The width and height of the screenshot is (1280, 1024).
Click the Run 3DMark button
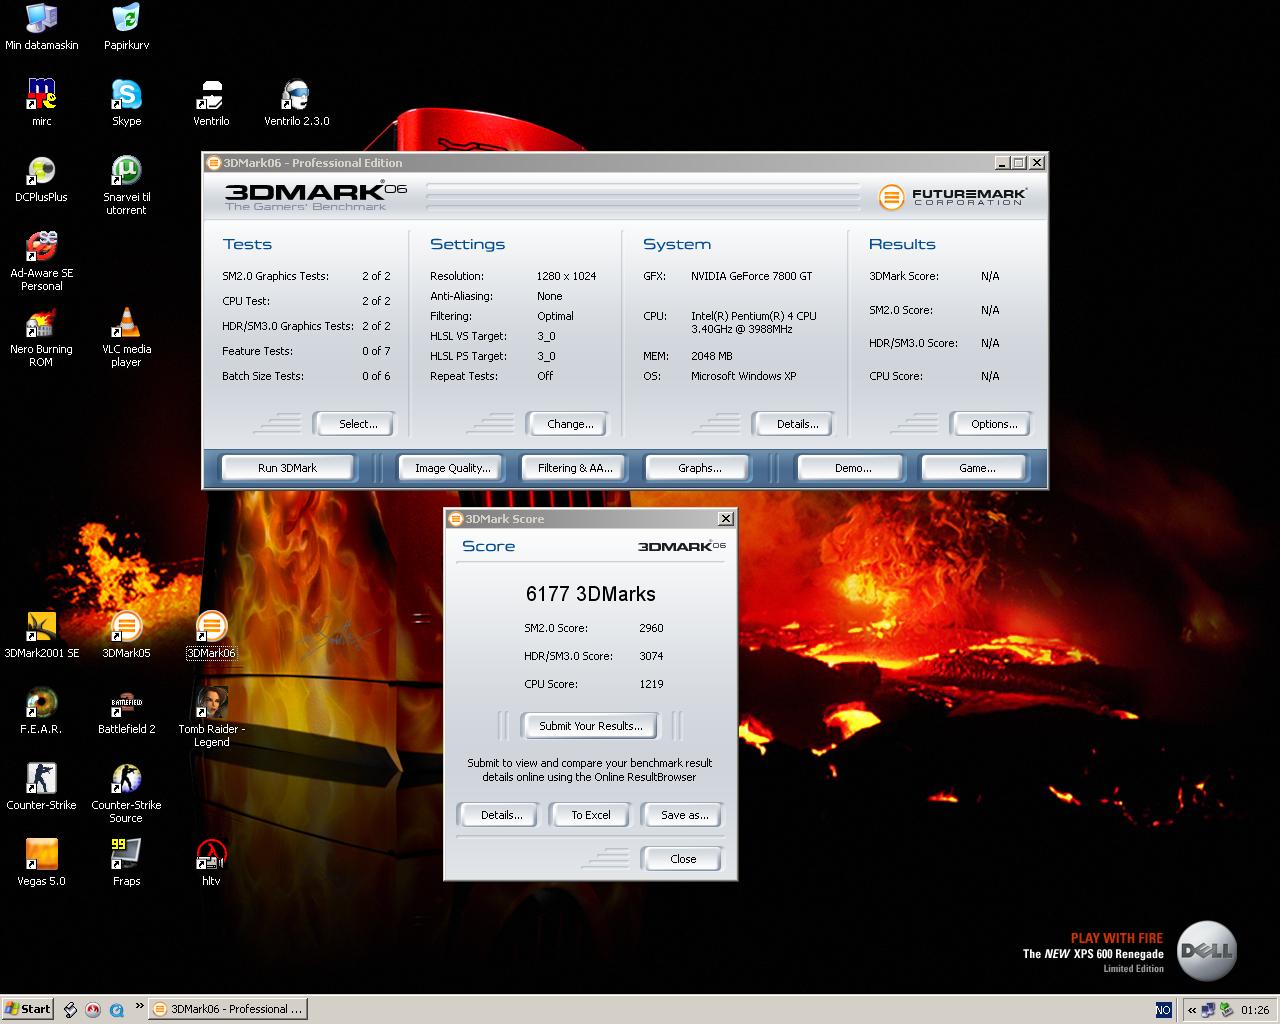pos(287,468)
